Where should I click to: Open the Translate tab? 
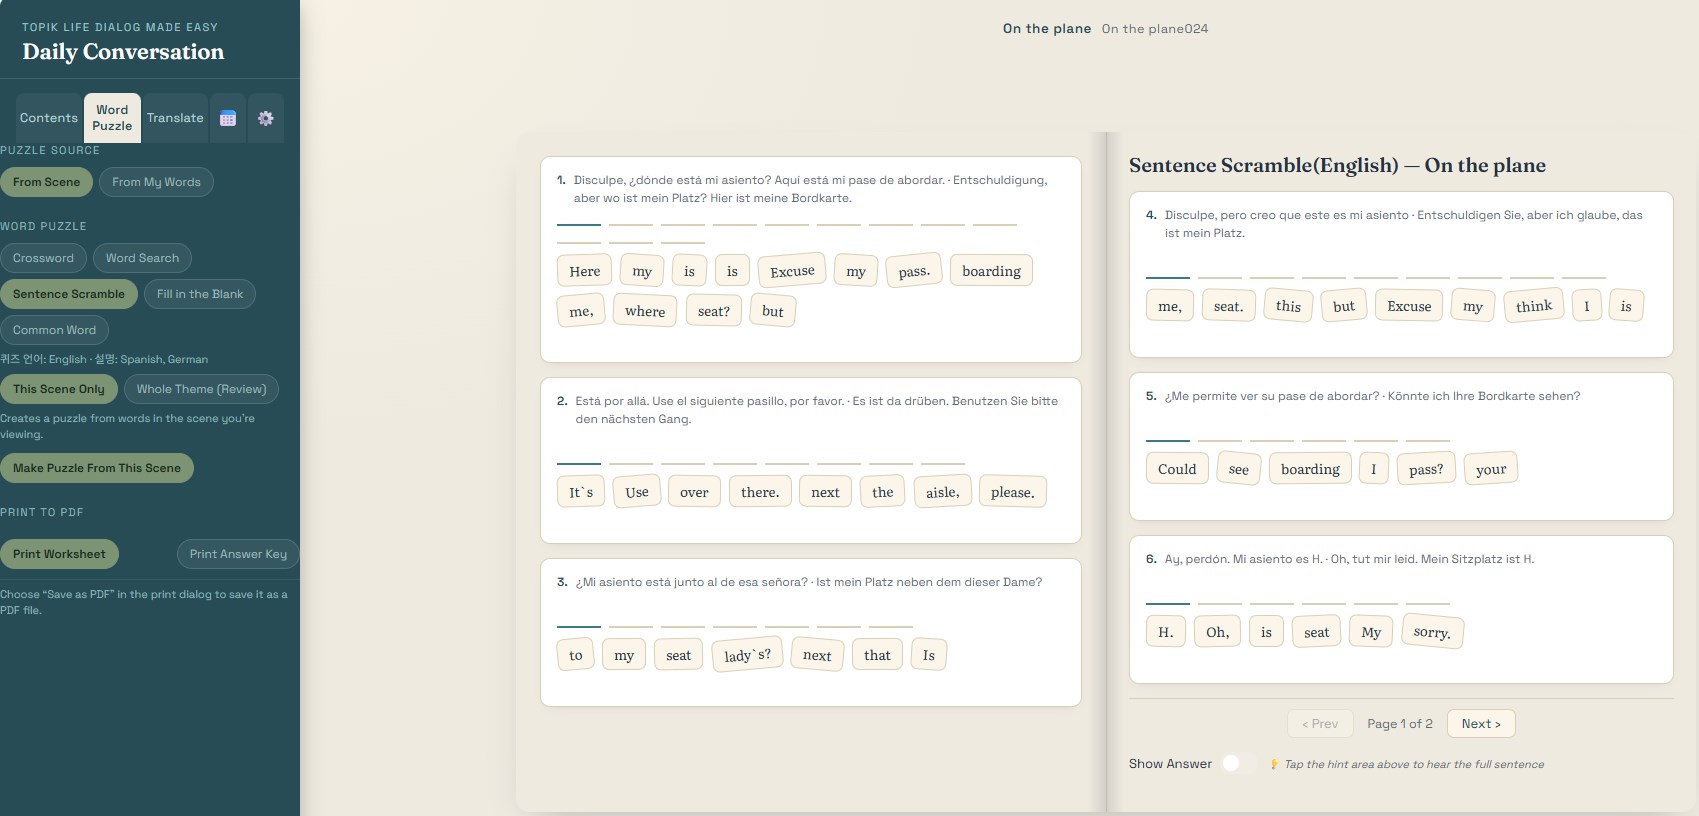click(175, 118)
